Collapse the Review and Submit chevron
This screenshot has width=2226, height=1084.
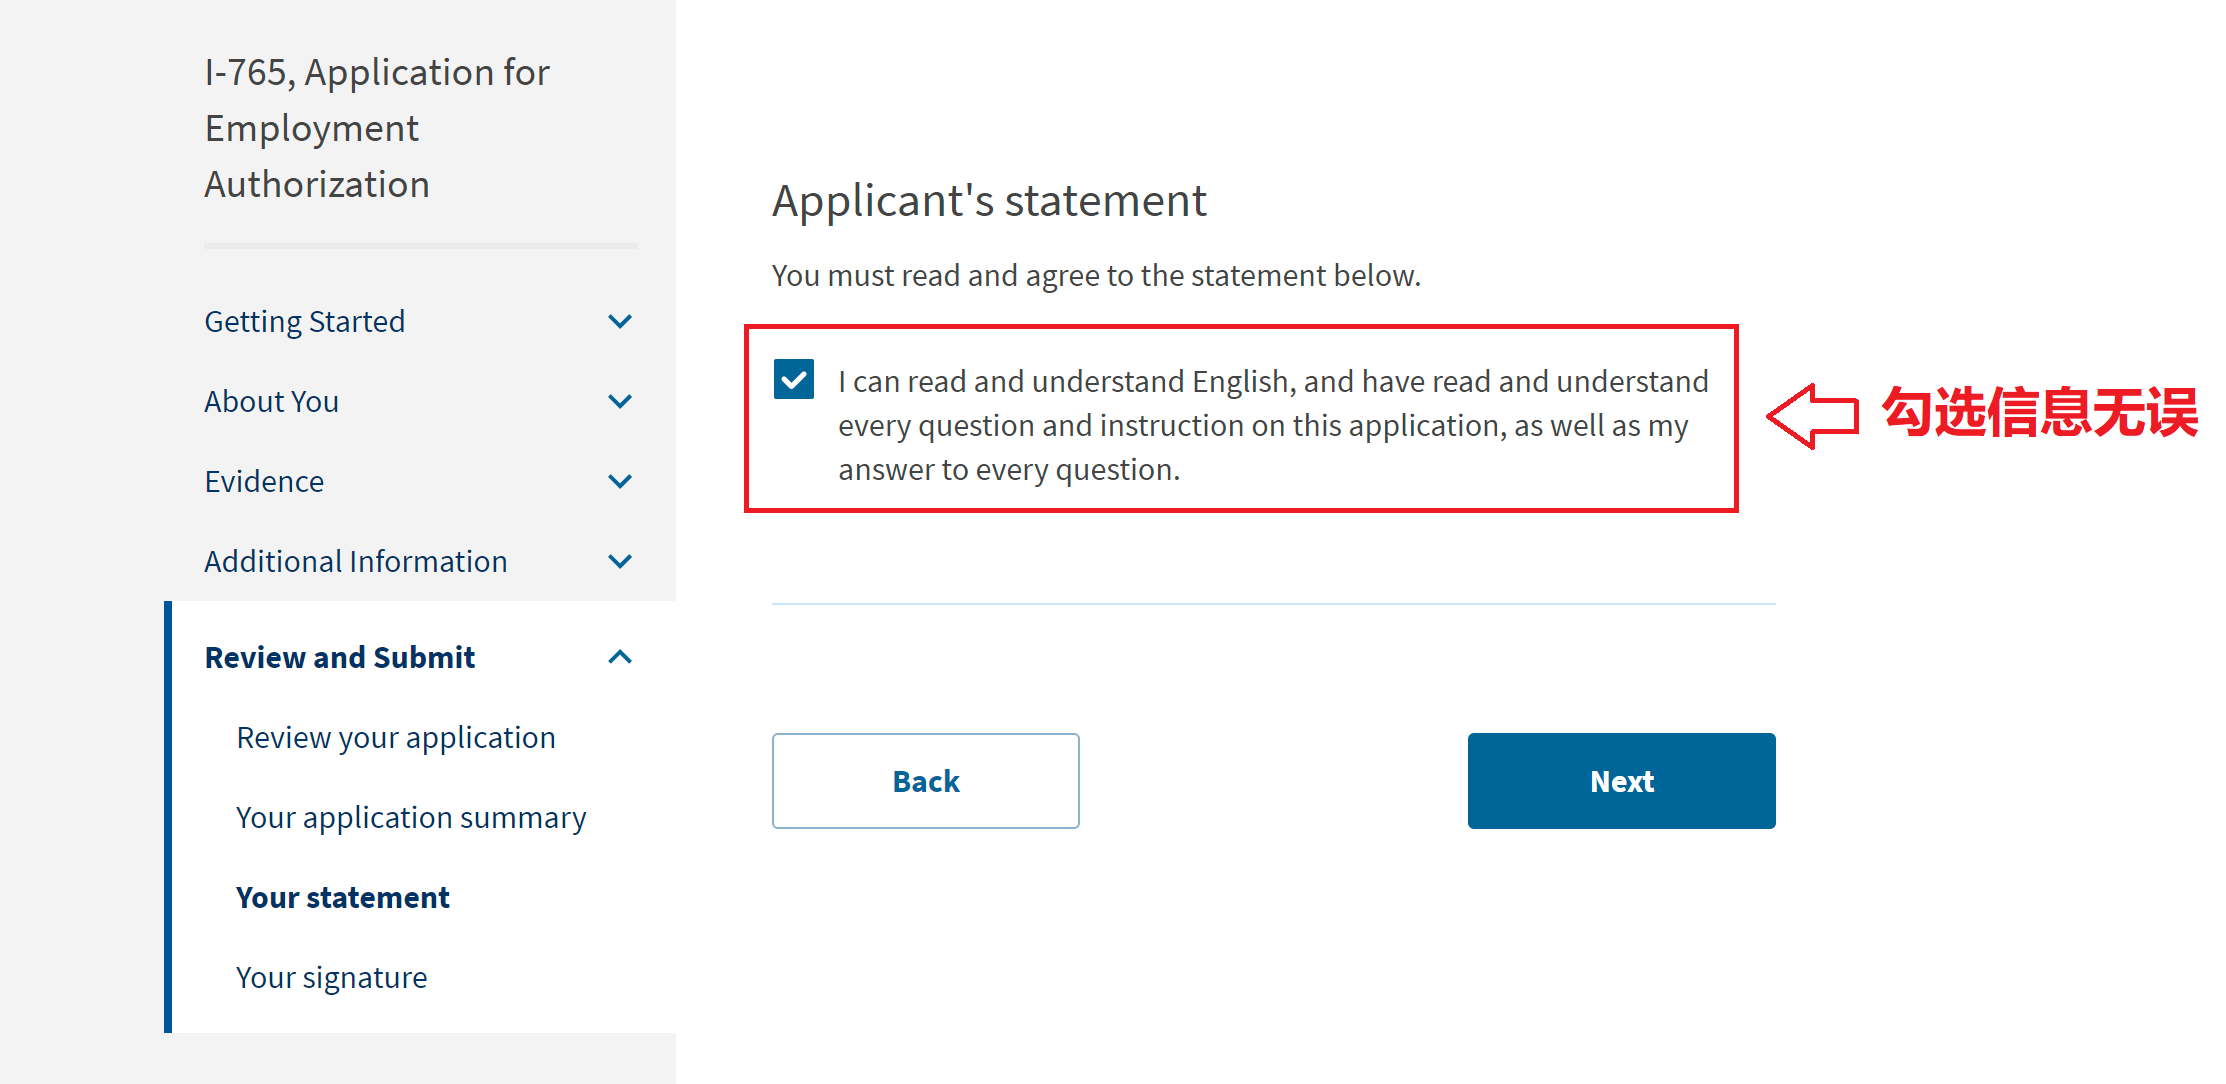[620, 657]
